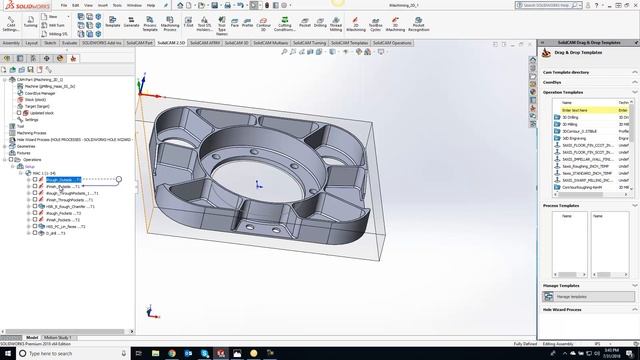Screen dimensions: 640x360
Task: Select the Profile operation tool
Action: (x=247, y=22)
